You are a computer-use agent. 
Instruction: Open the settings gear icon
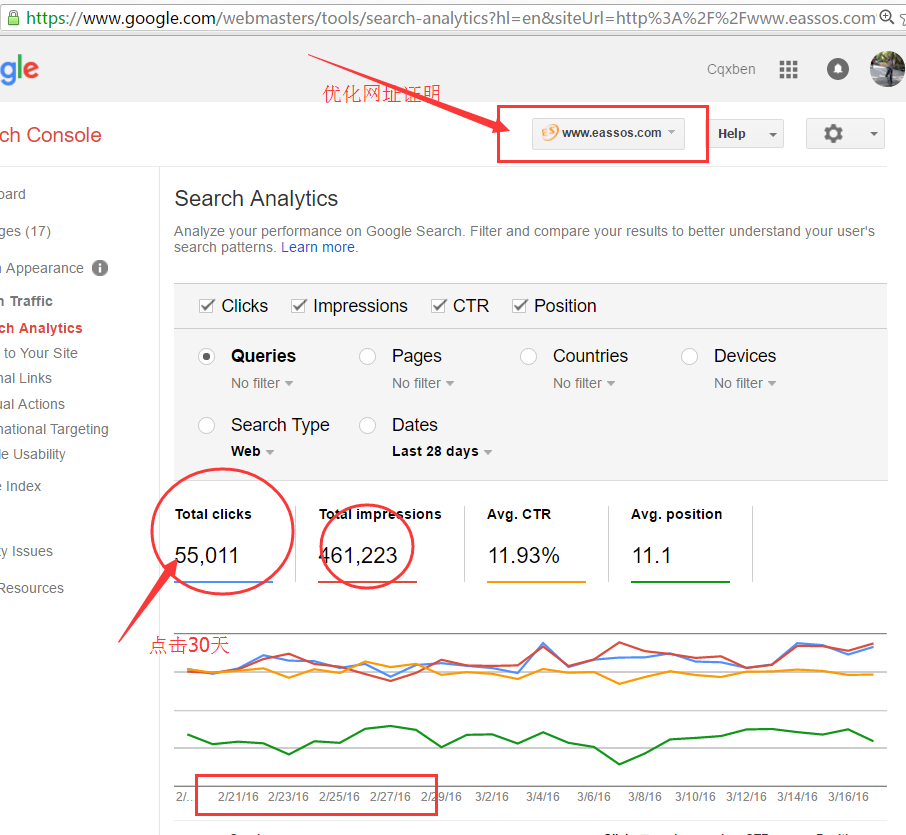[833, 133]
